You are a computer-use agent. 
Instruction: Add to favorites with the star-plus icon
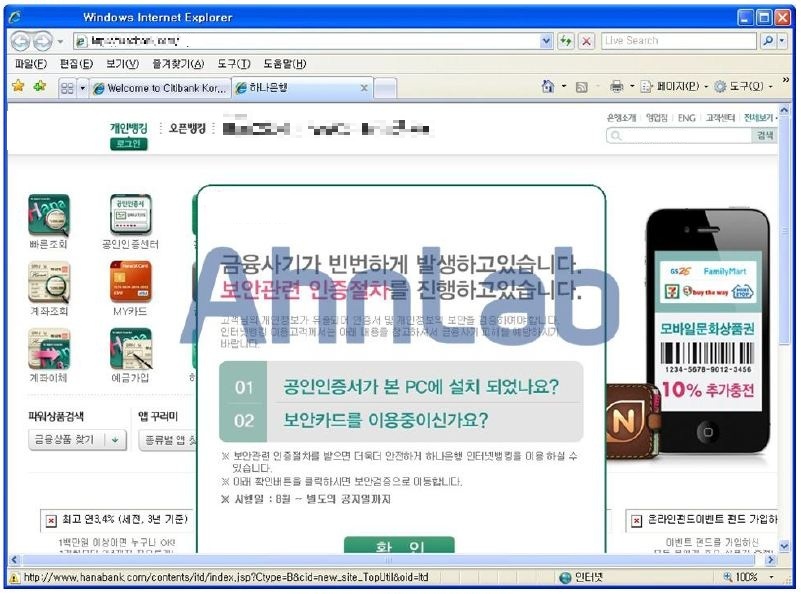[39, 86]
